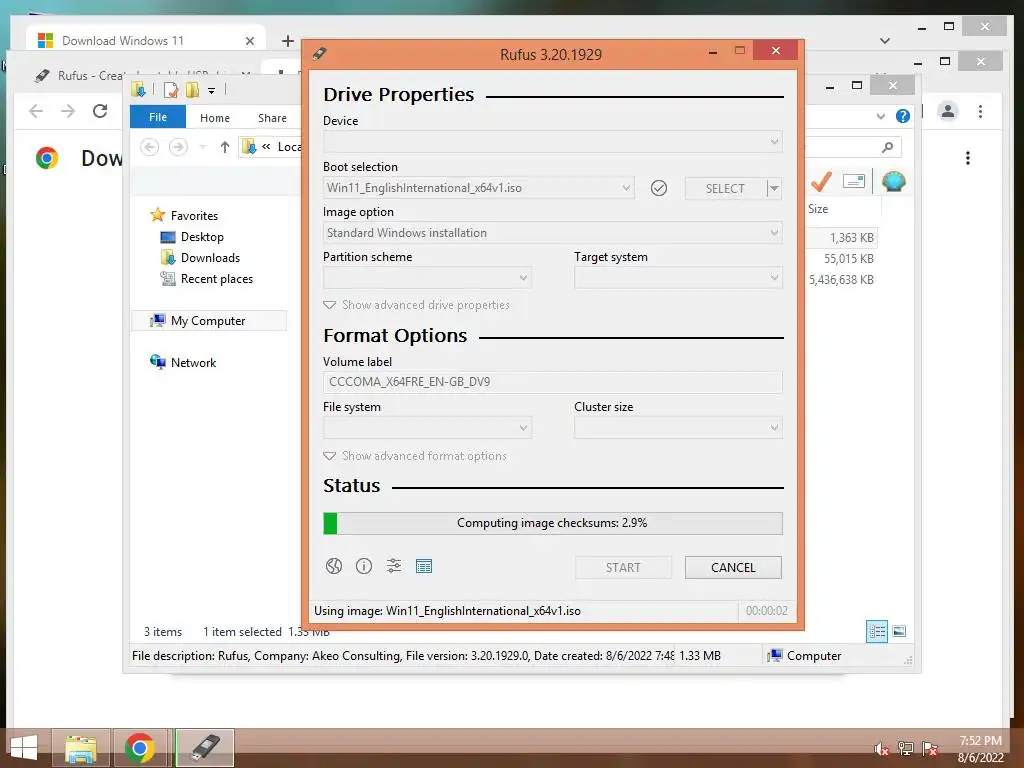Click the orange checkmark ribbon icon in Explorer
The width and height of the screenshot is (1024, 768).
tap(821, 181)
